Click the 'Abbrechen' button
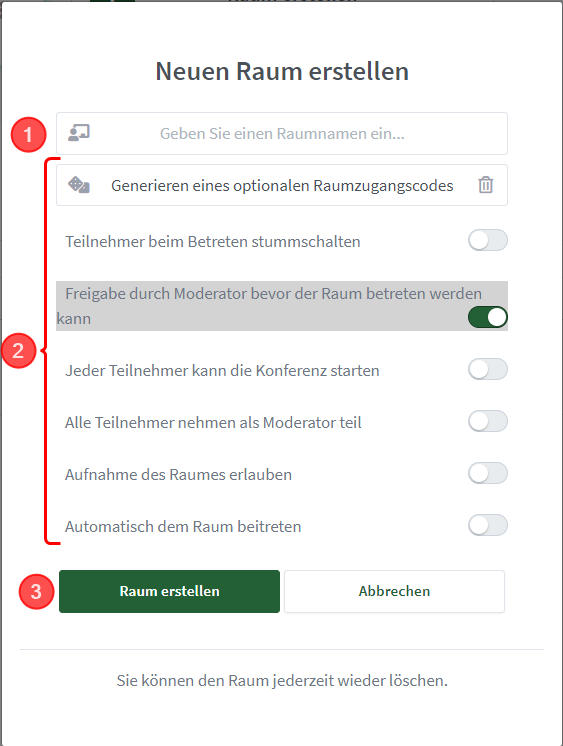This screenshot has height=746, width=563. coord(394,591)
